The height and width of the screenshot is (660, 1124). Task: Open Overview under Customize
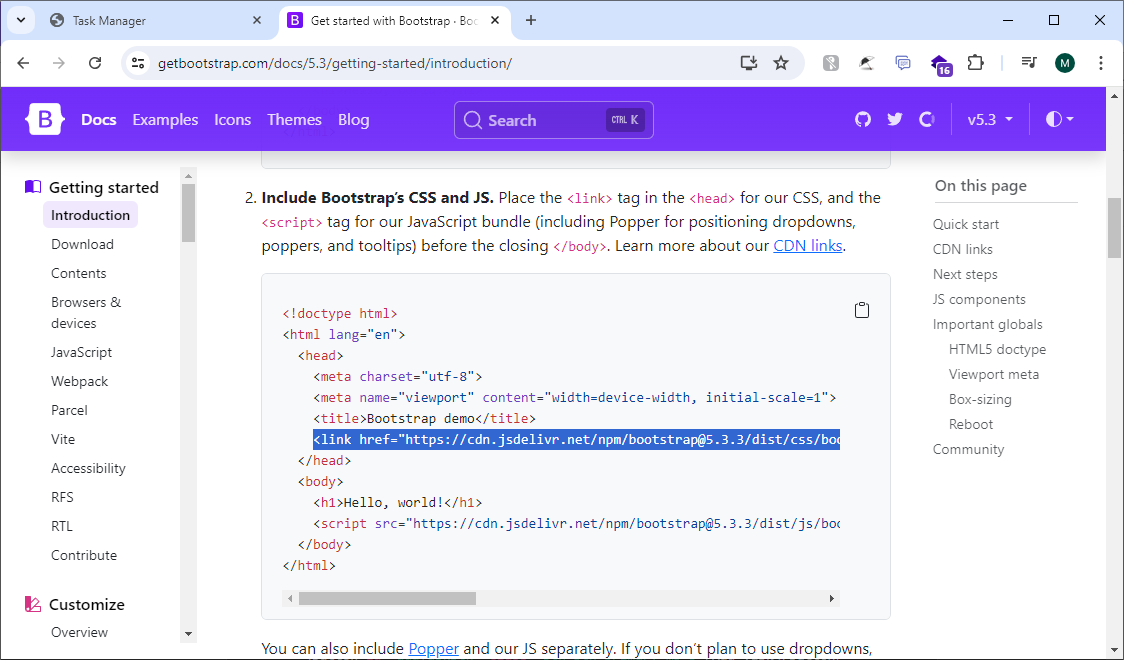pos(80,632)
